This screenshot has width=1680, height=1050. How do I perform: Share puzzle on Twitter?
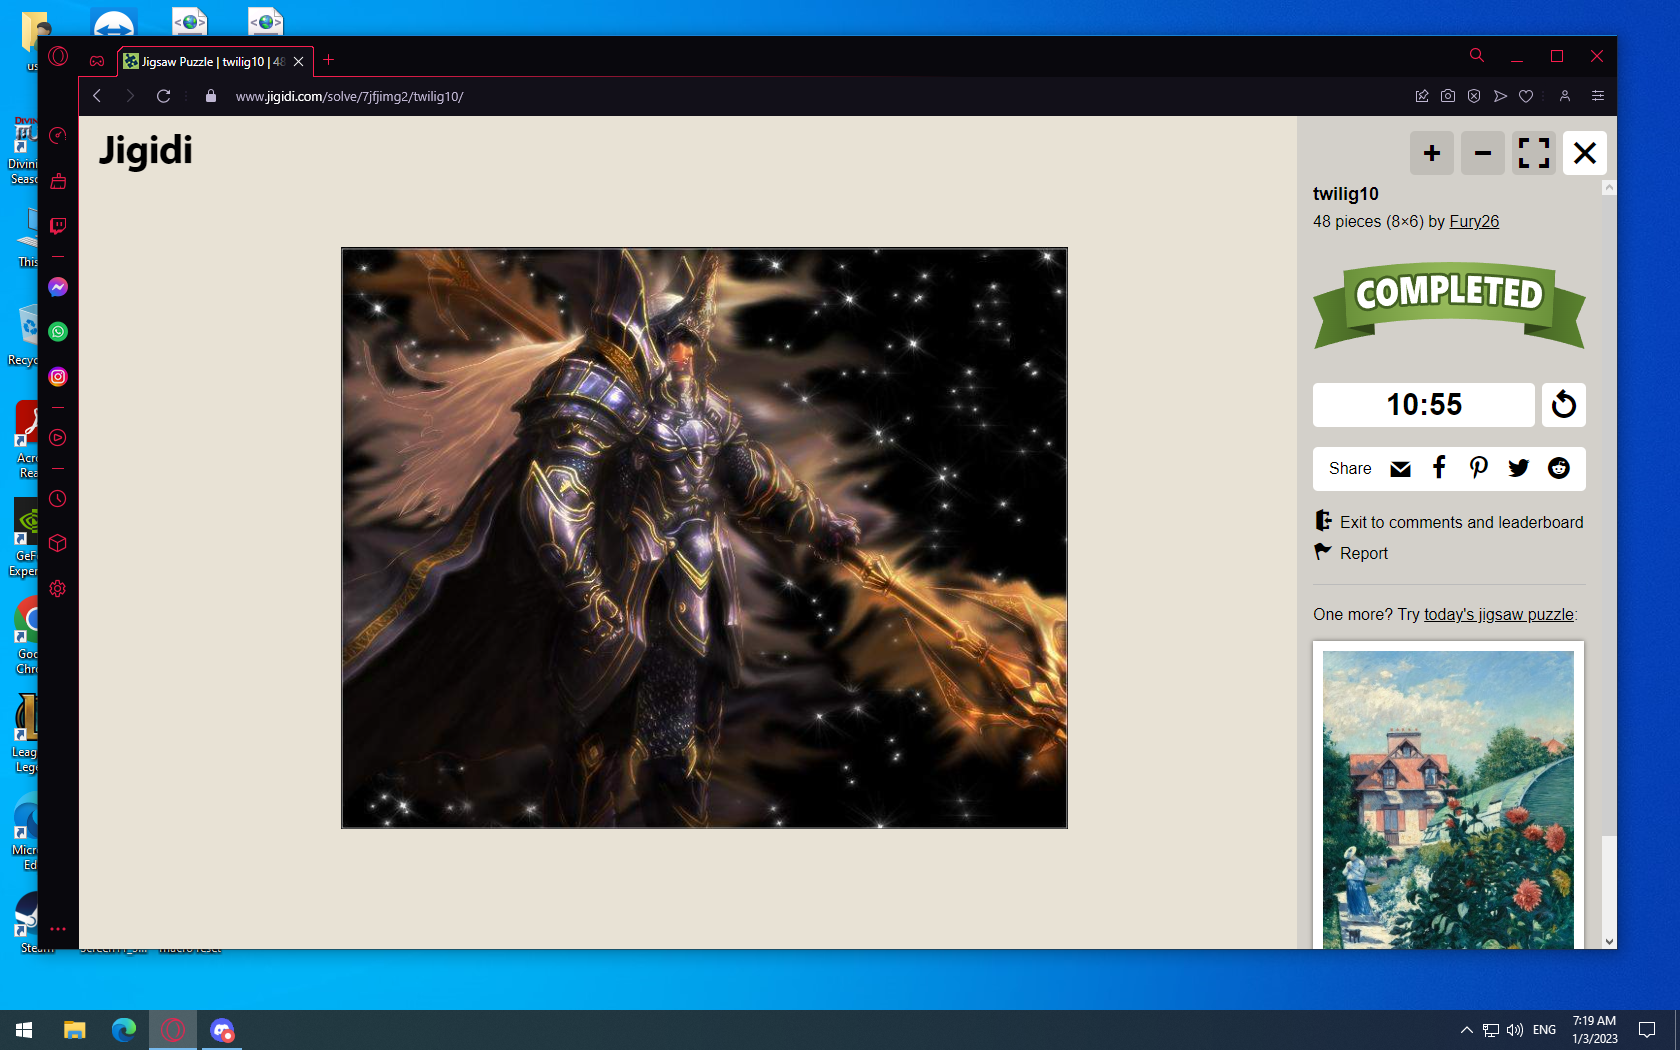pos(1519,468)
